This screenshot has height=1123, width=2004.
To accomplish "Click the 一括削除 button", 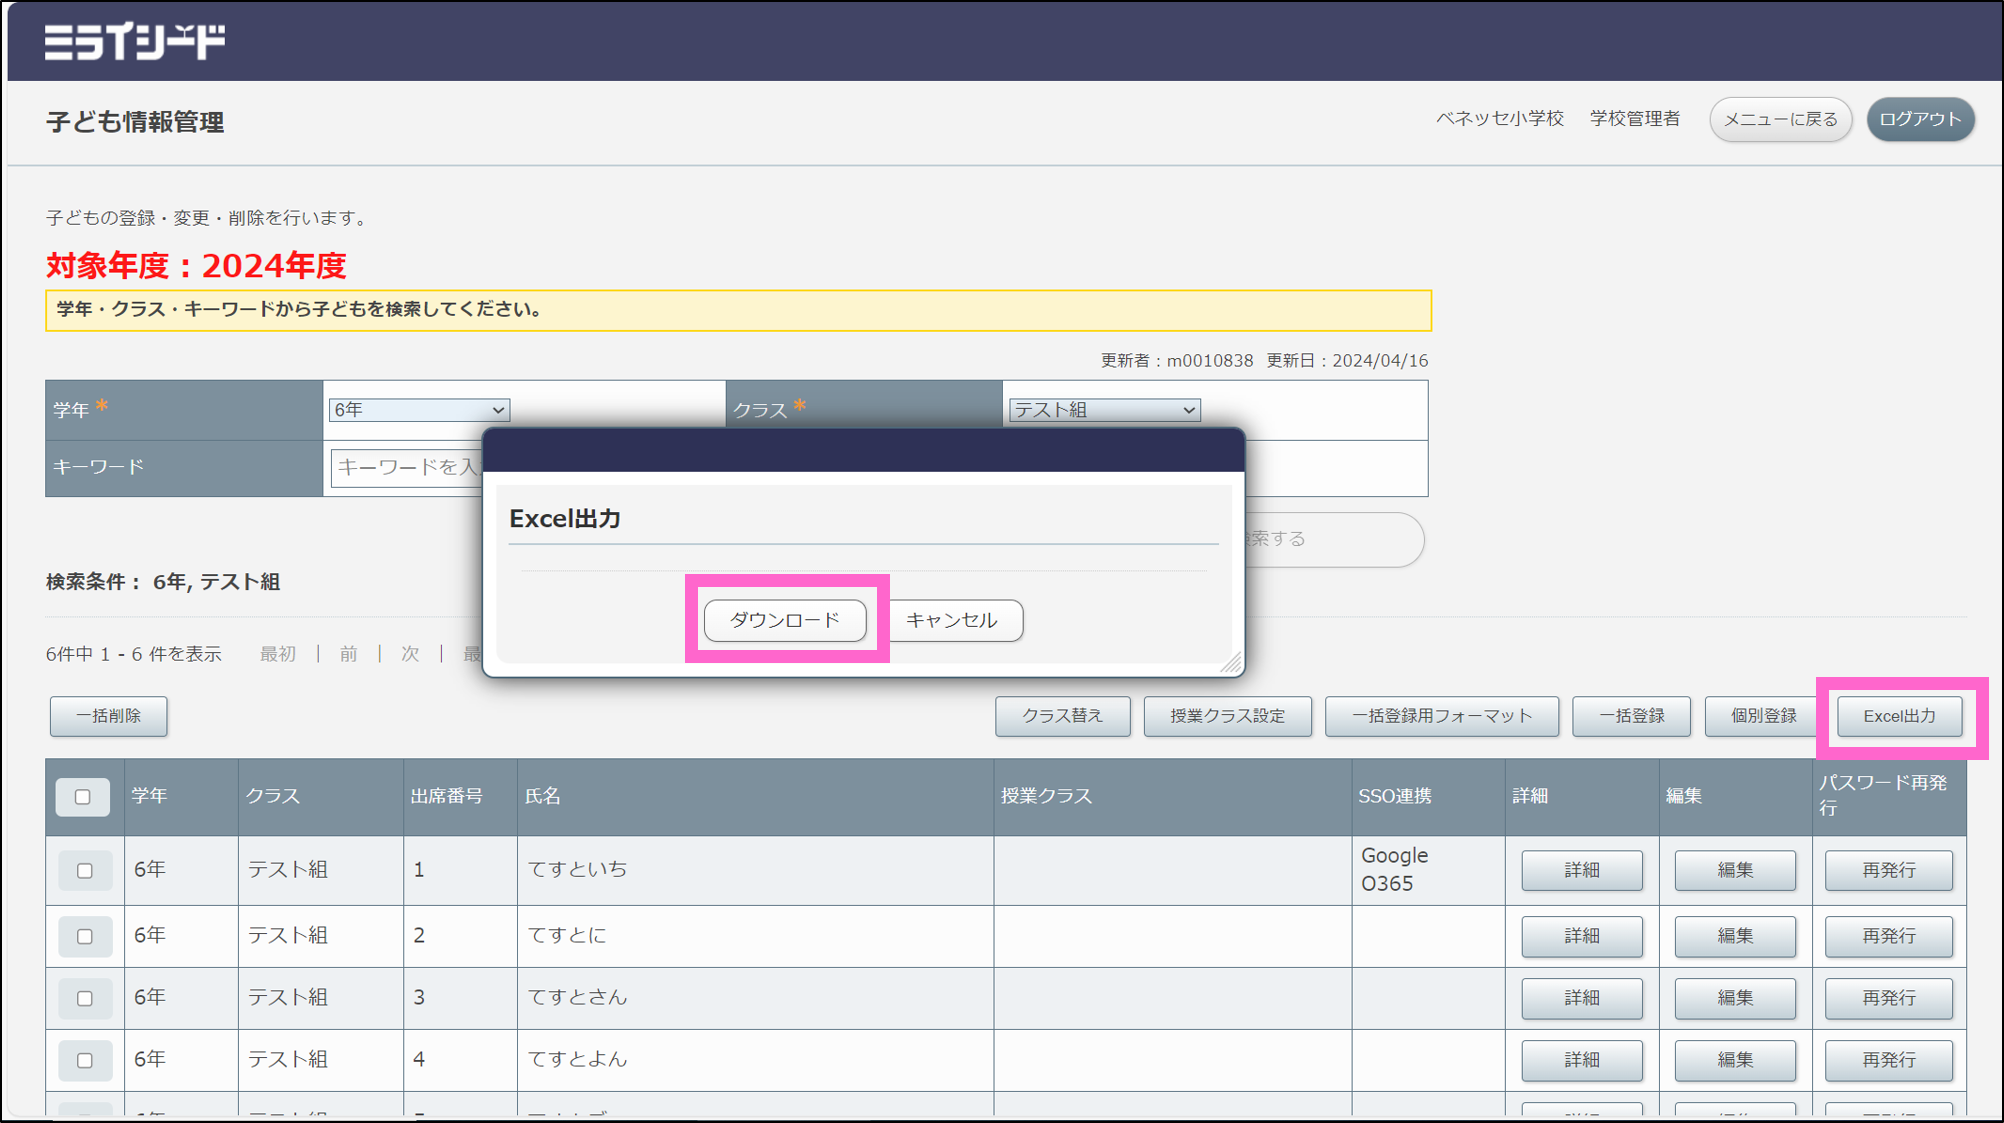I will point(109,716).
